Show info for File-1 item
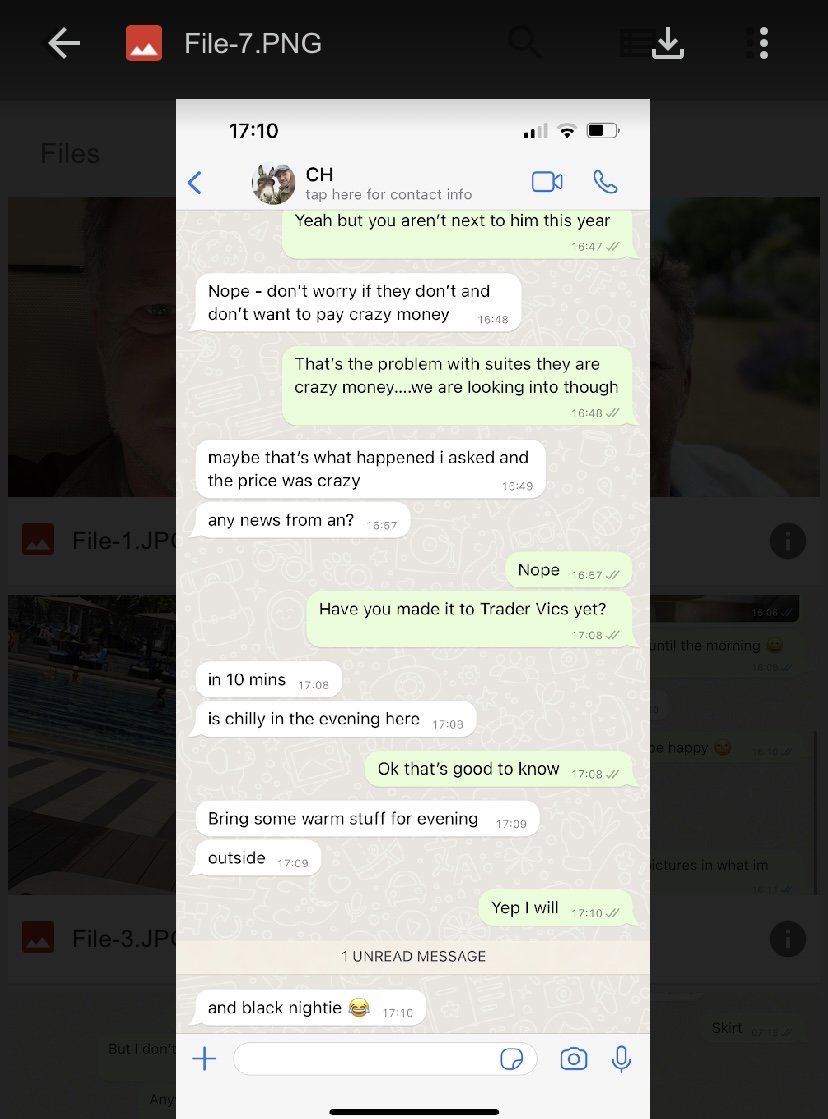This screenshot has height=1119, width=828. pyautogui.click(x=787, y=541)
